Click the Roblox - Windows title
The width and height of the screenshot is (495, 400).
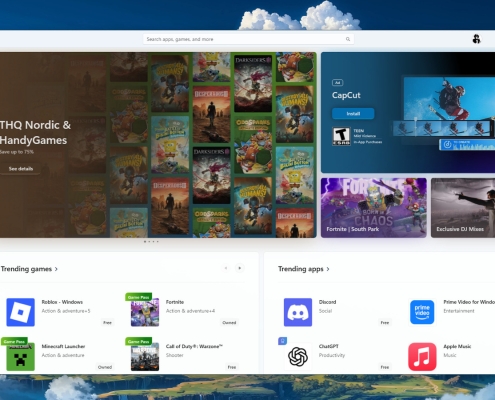[62, 302]
